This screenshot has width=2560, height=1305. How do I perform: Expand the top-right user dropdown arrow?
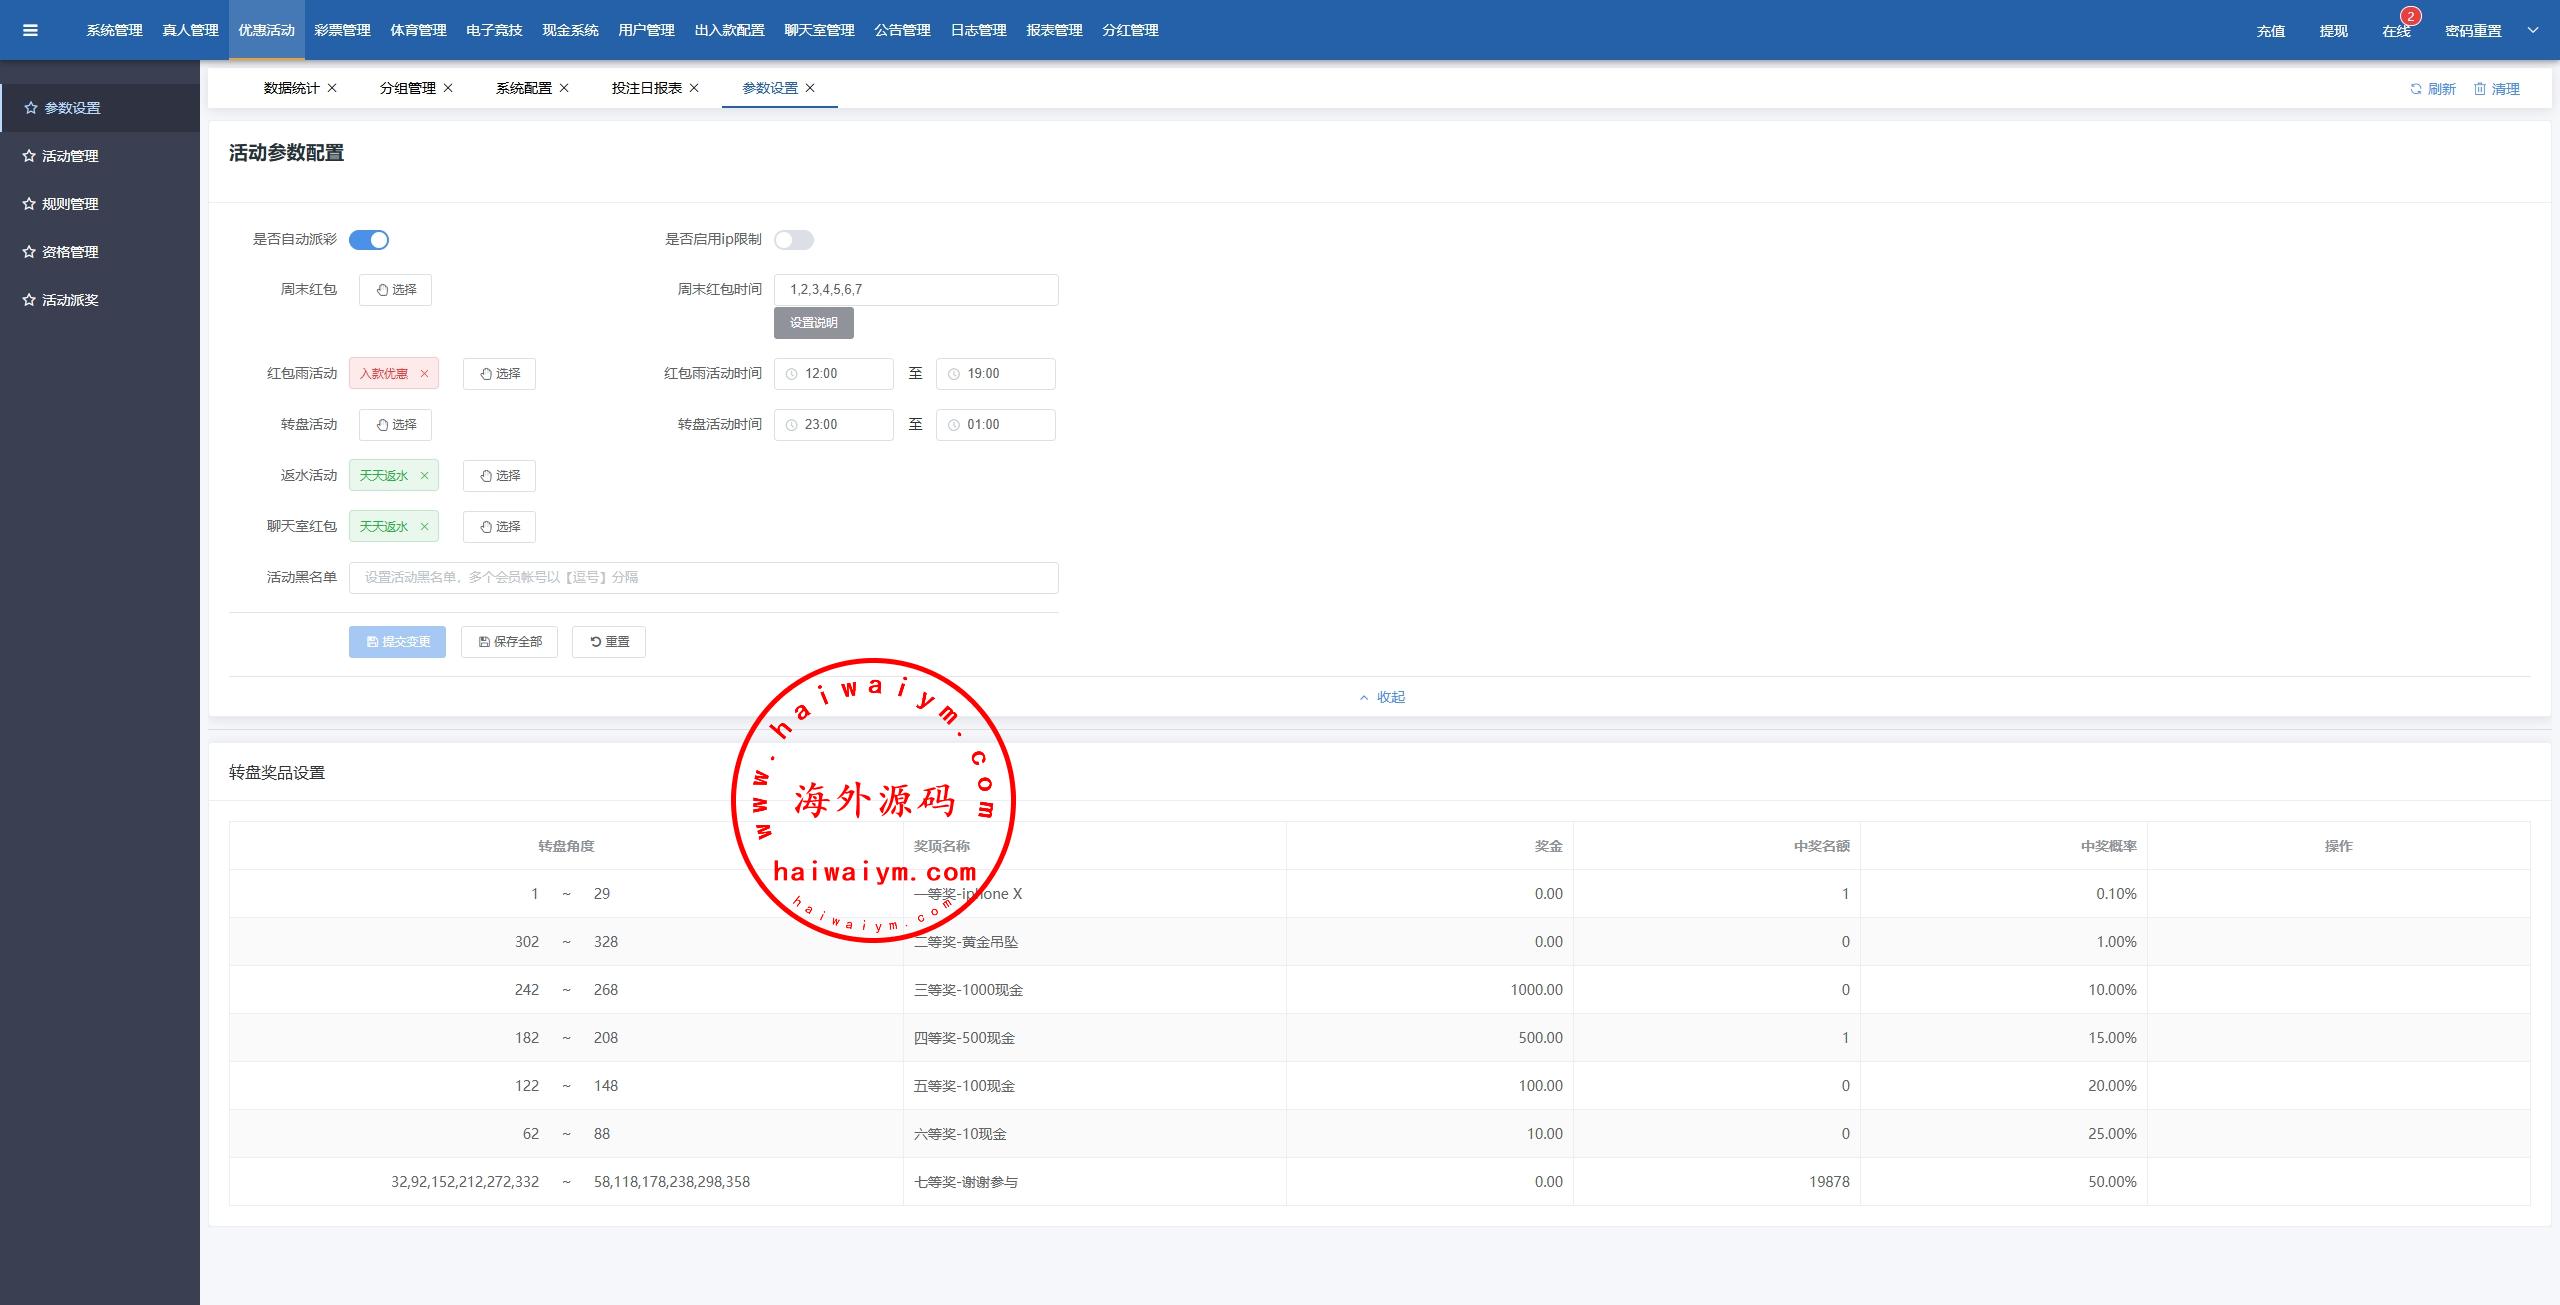pos(2533,30)
